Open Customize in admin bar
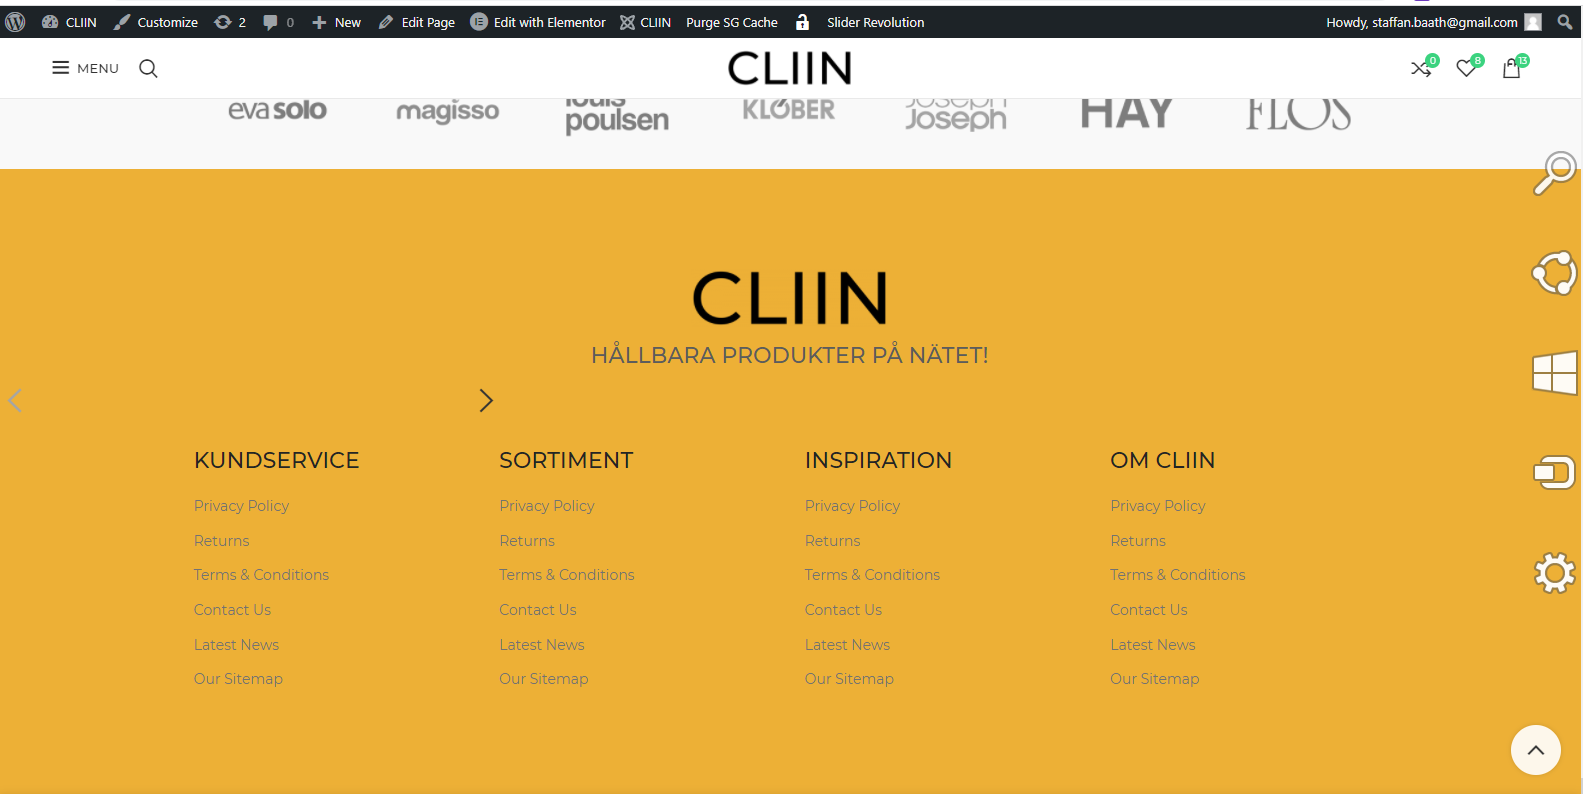Viewport: 1583px width, 794px height. pyautogui.click(x=156, y=22)
